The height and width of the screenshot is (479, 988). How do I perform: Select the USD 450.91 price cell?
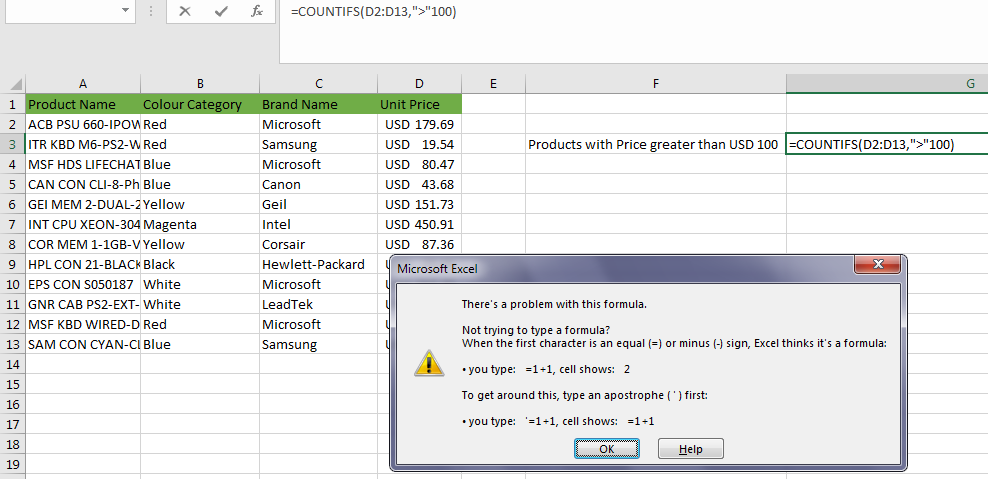[x=420, y=224]
